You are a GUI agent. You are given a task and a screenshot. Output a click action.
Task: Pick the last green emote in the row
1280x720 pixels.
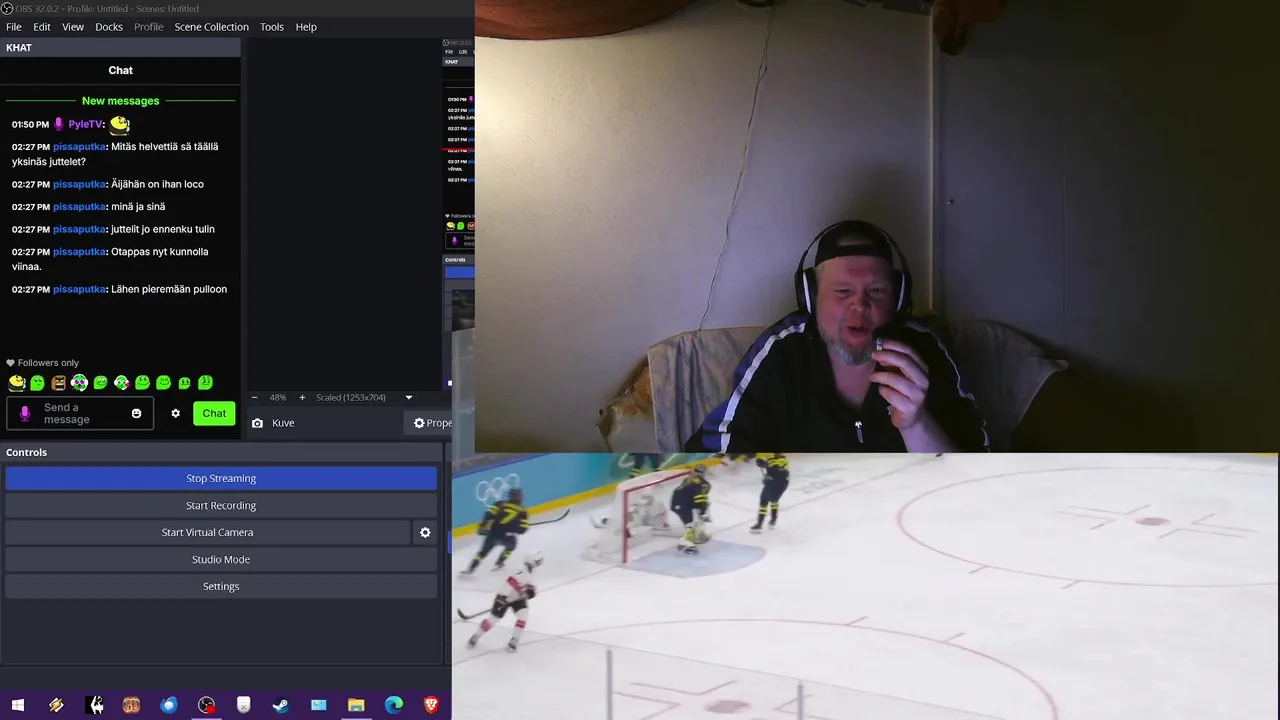[205, 382]
